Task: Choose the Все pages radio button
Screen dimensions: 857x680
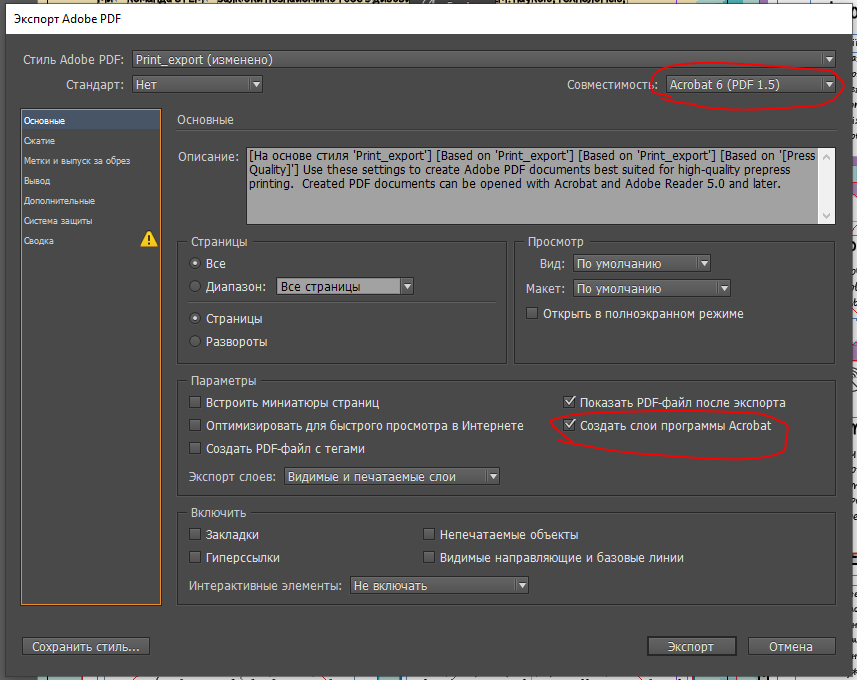Action: coord(195,263)
